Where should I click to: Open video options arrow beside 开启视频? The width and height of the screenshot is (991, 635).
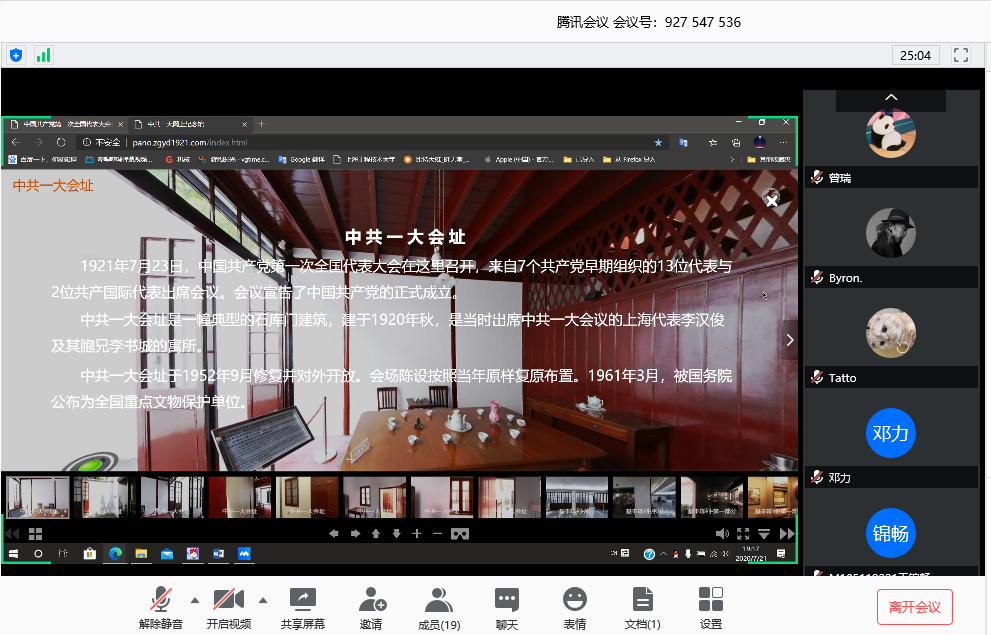263,600
